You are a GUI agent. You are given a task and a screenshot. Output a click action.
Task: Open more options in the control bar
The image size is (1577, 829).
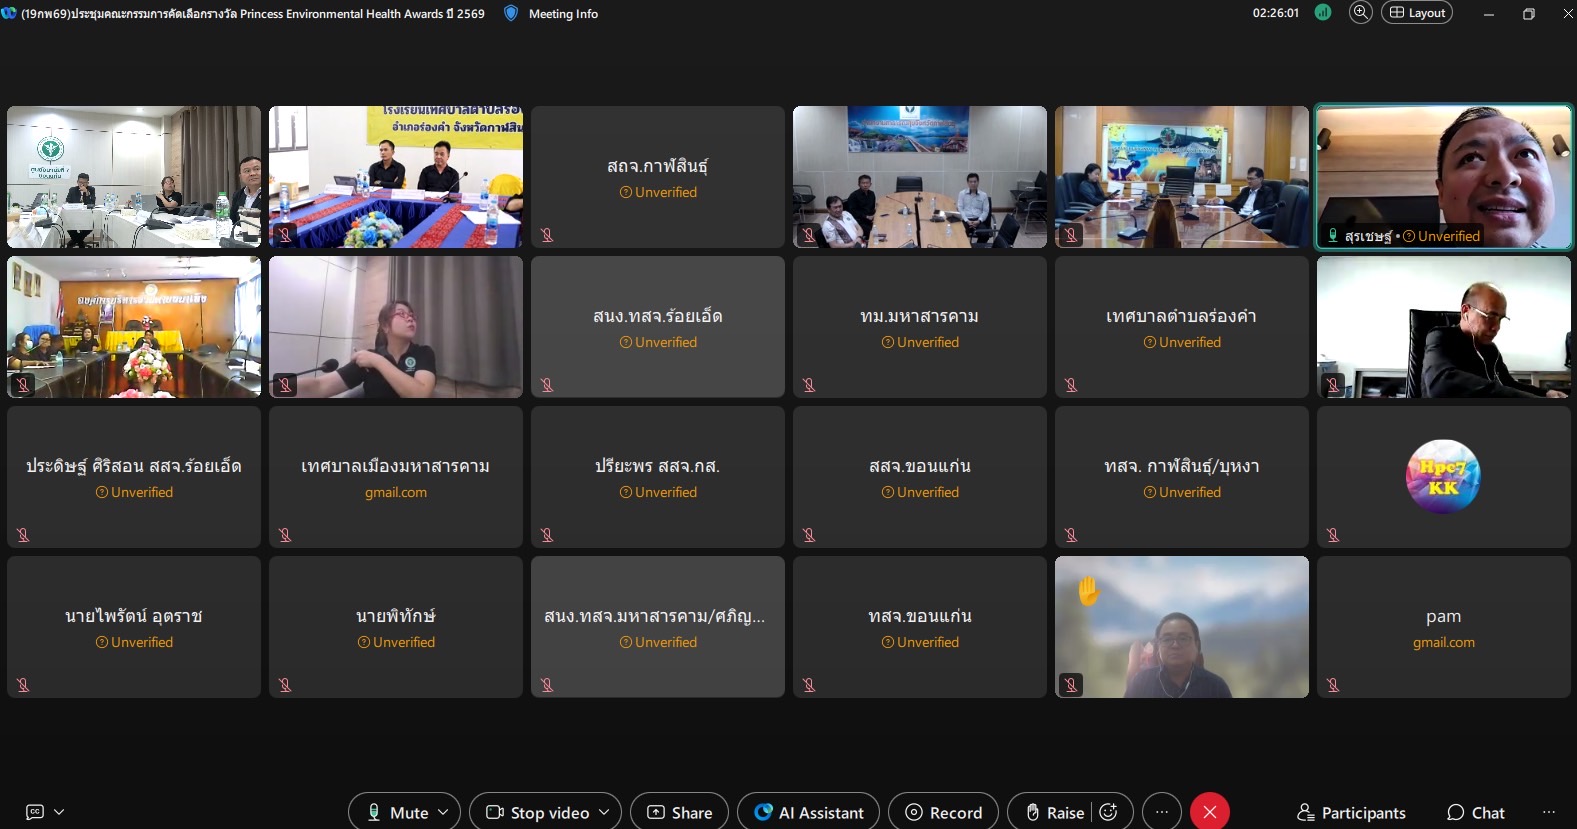[1161, 812]
